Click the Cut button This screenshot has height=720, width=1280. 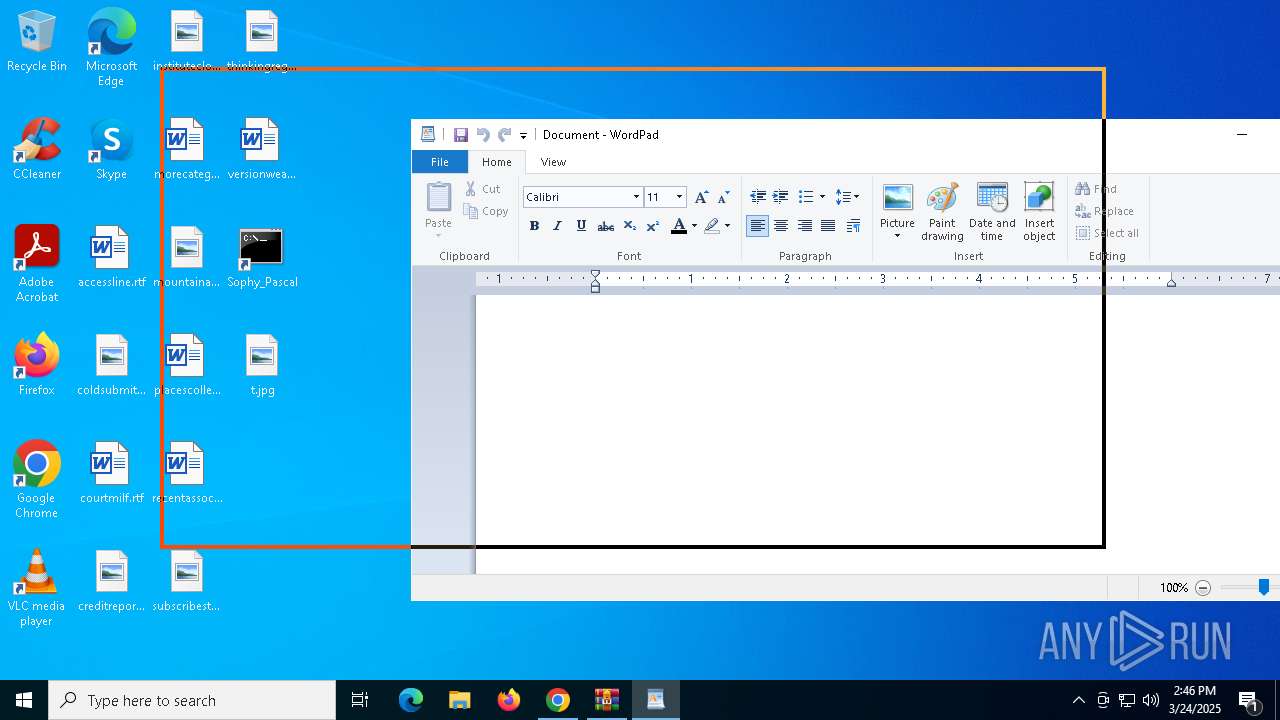[483, 189]
